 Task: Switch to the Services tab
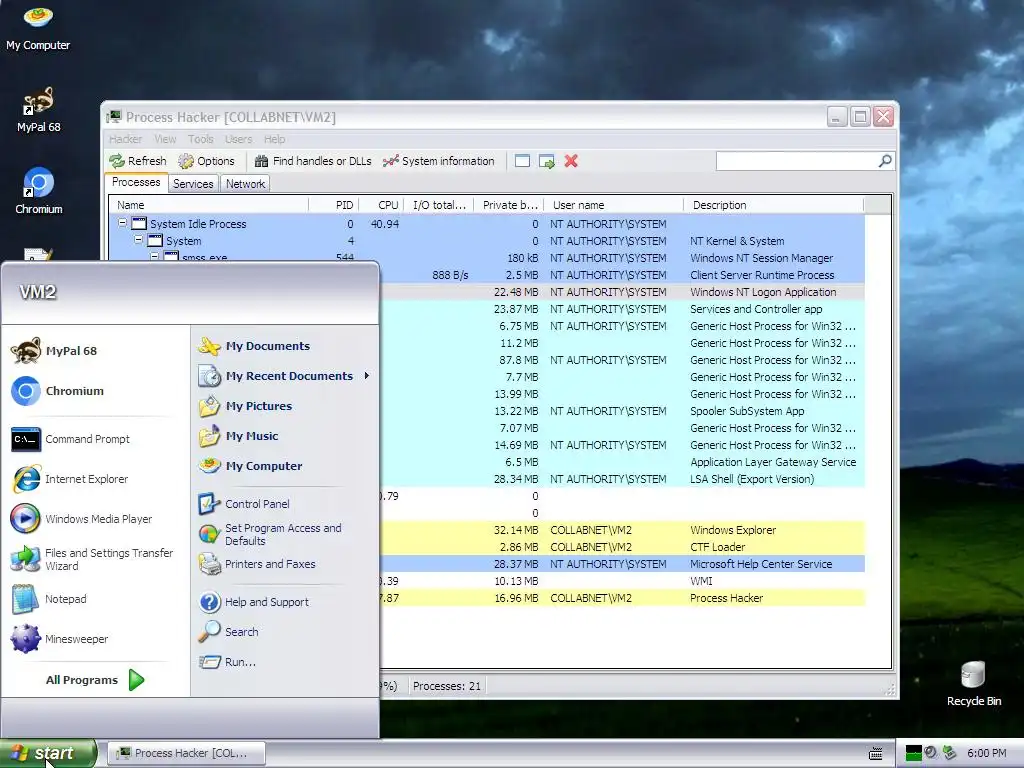tap(193, 184)
